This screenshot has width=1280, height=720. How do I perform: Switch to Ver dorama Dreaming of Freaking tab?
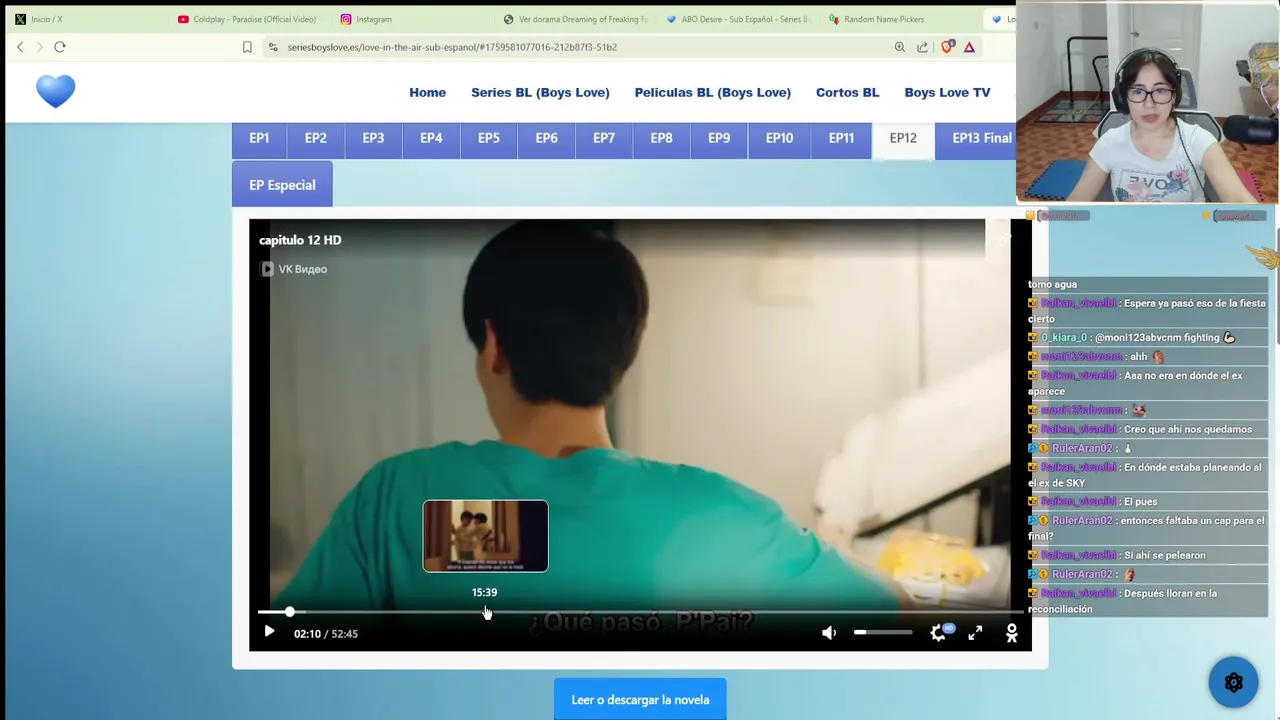[575, 19]
